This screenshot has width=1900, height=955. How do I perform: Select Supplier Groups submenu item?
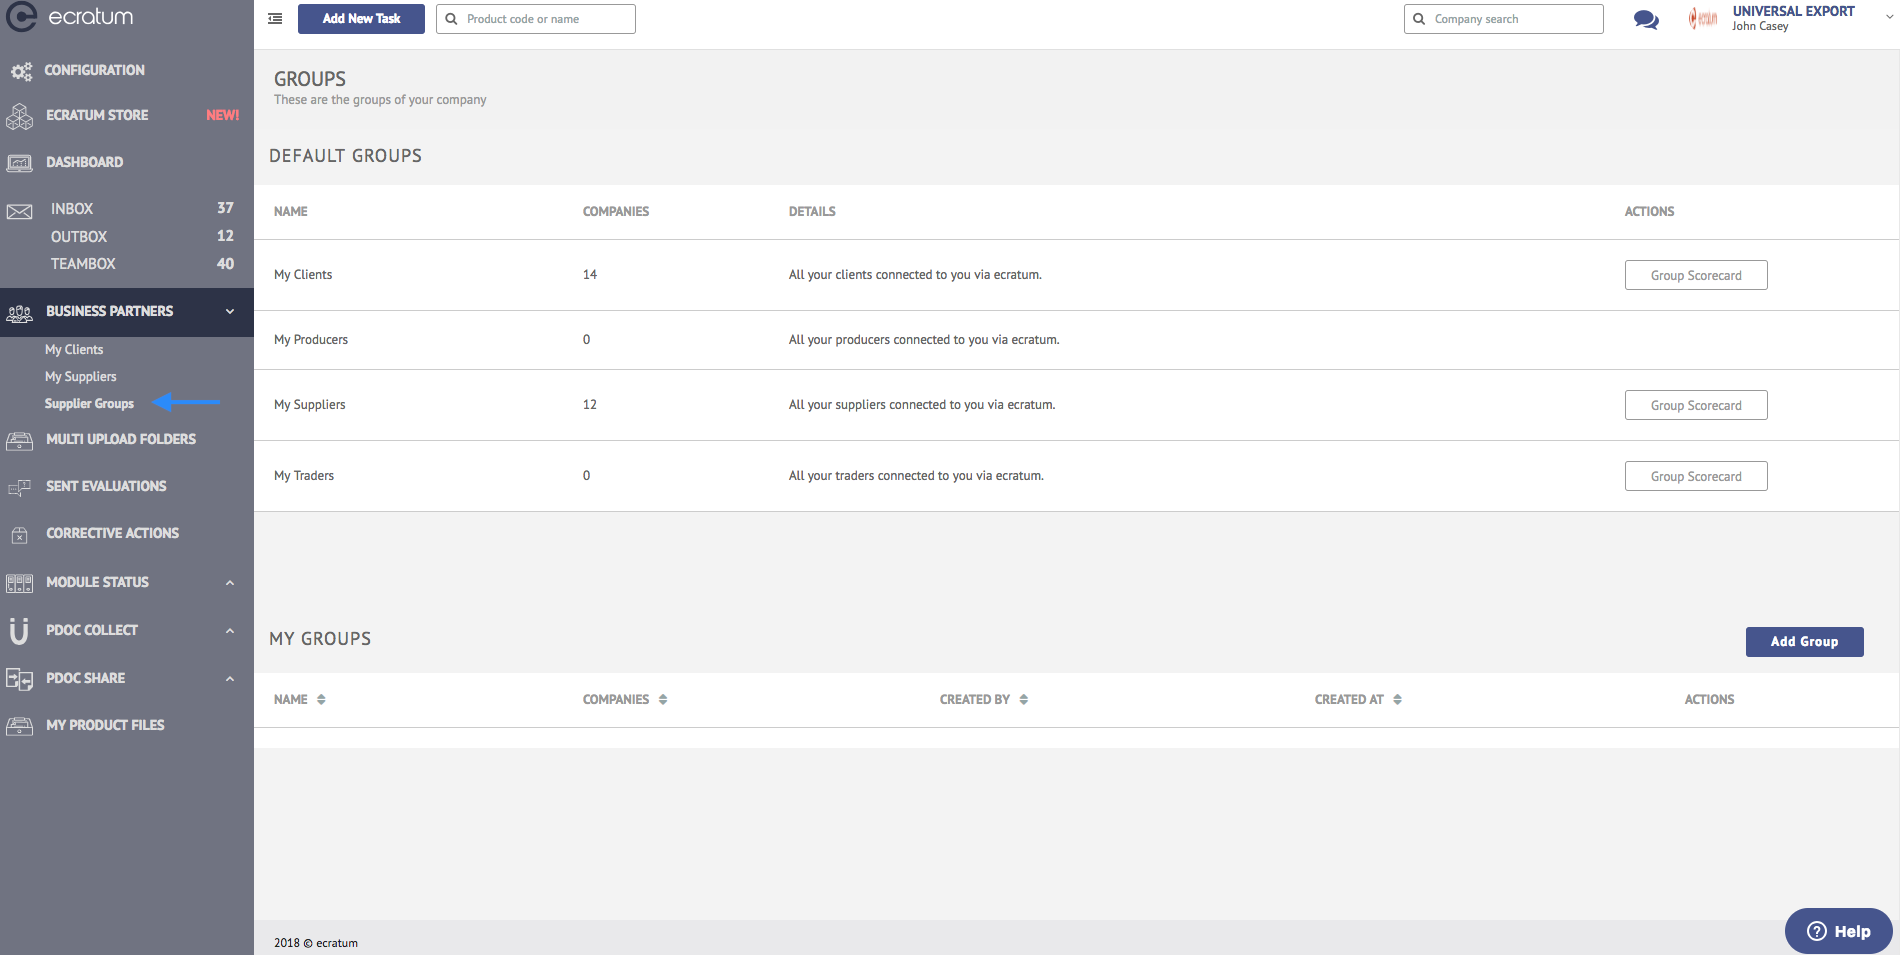89,404
